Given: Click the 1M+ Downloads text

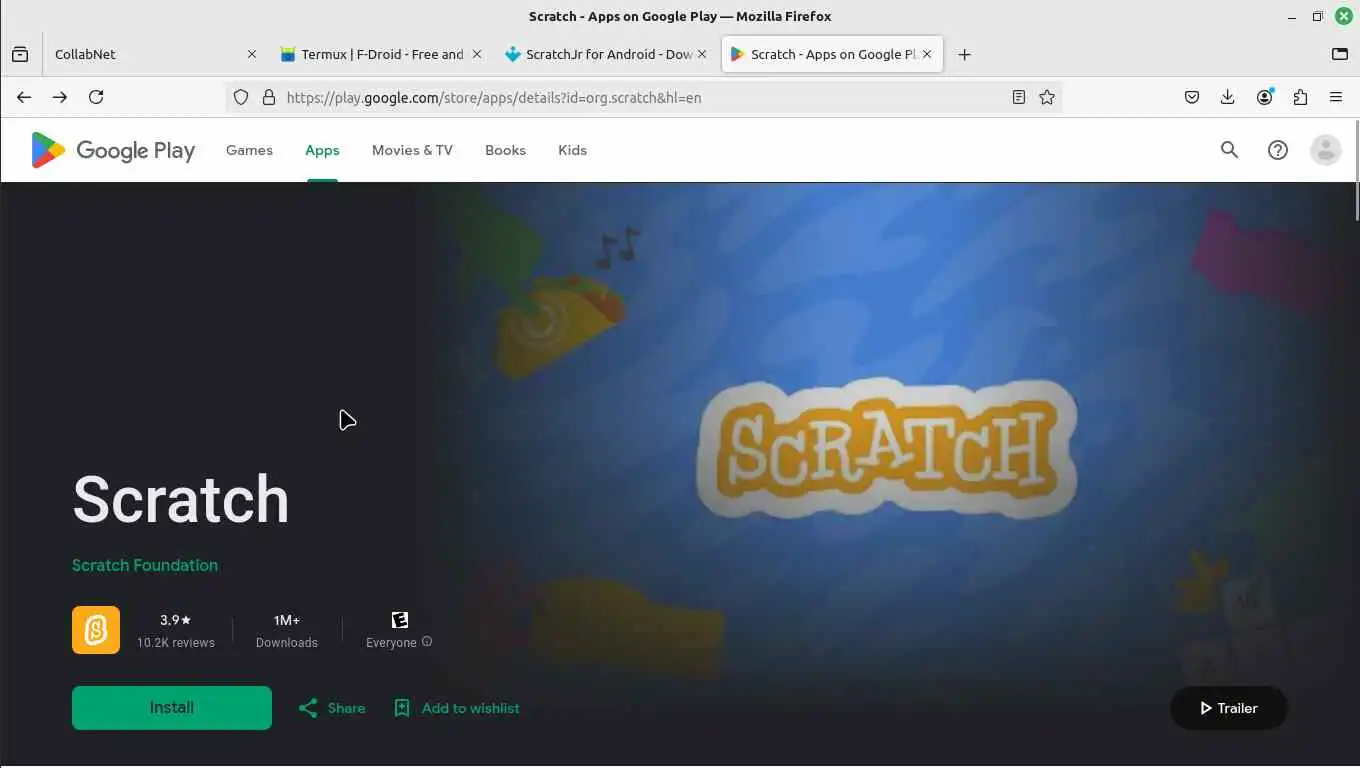Looking at the screenshot, I should tap(287, 631).
